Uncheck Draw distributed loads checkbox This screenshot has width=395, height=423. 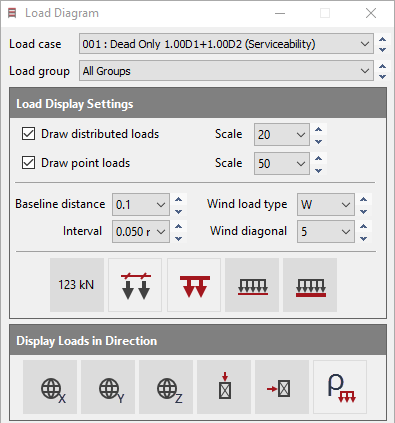(x=28, y=134)
